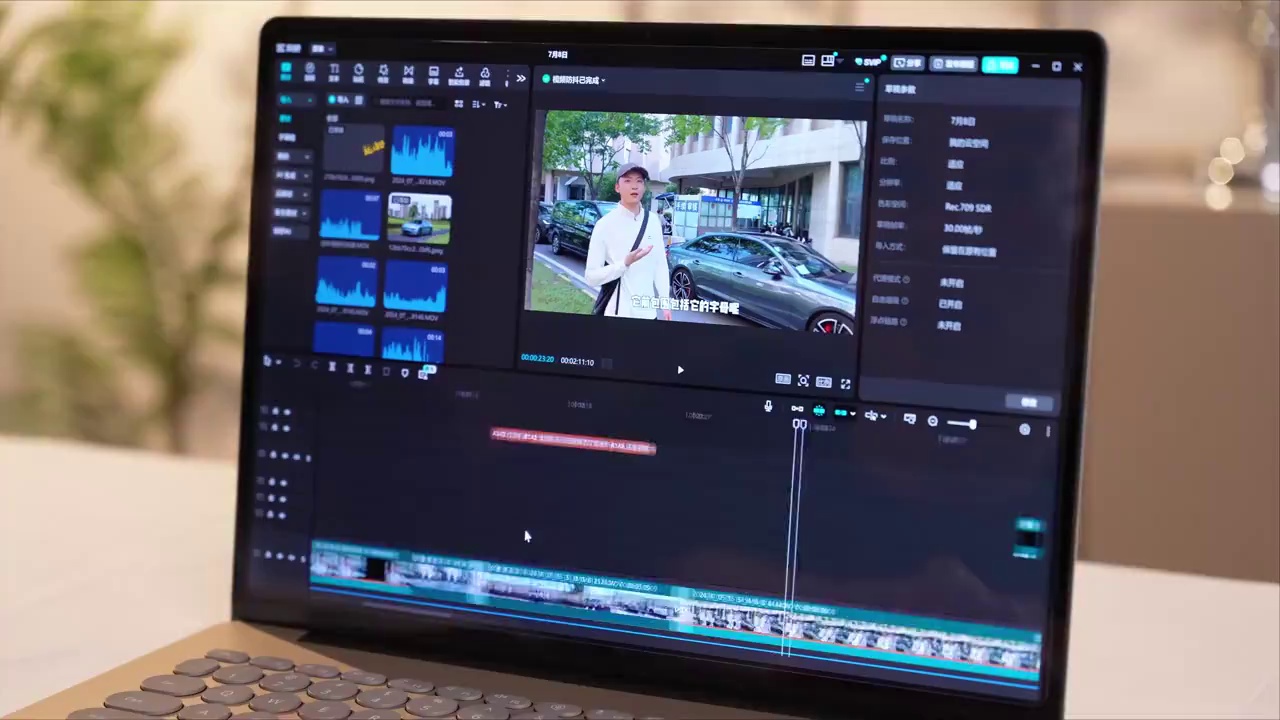Click the voiceover microphone icon above timeline

(768, 408)
